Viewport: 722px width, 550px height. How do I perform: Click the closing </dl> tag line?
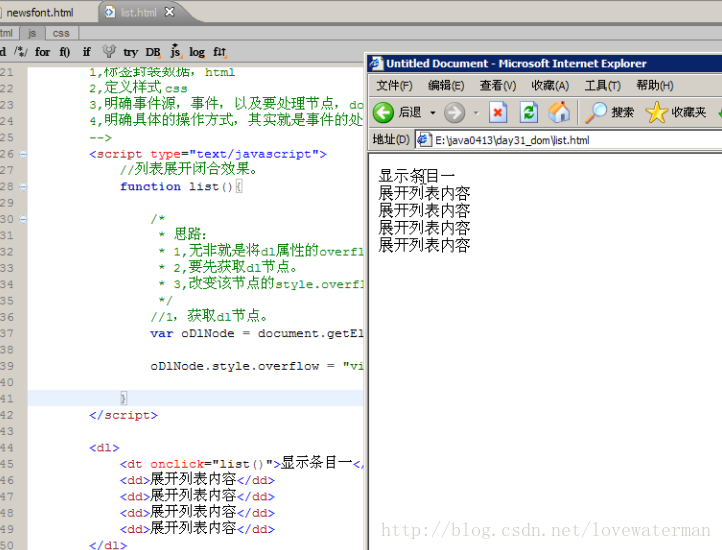108,545
